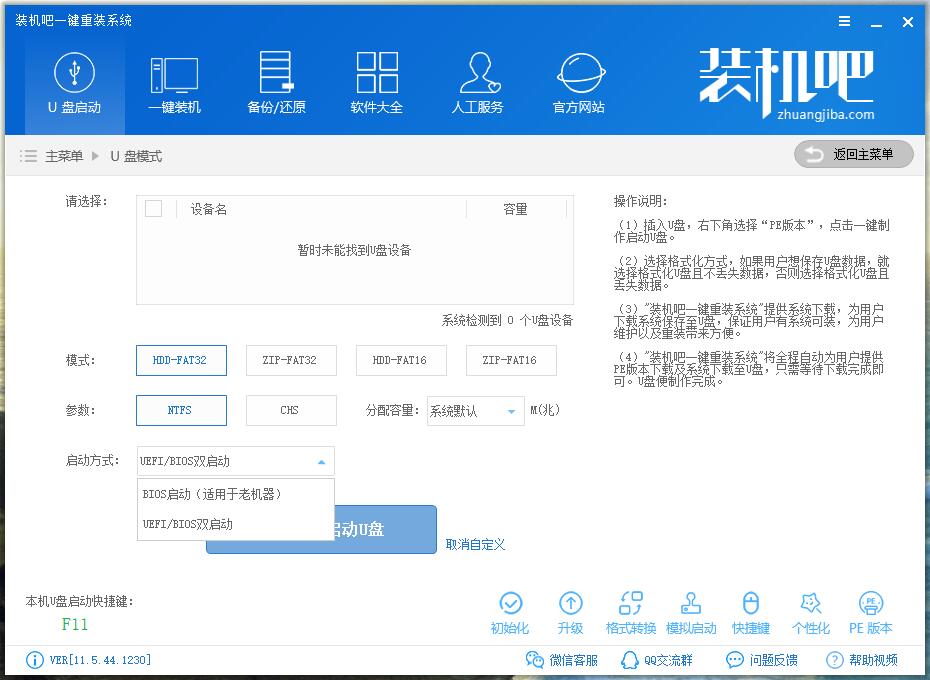Screen dimensions: 930x680
Task: Toggle the CHS parameter
Action: (291, 410)
